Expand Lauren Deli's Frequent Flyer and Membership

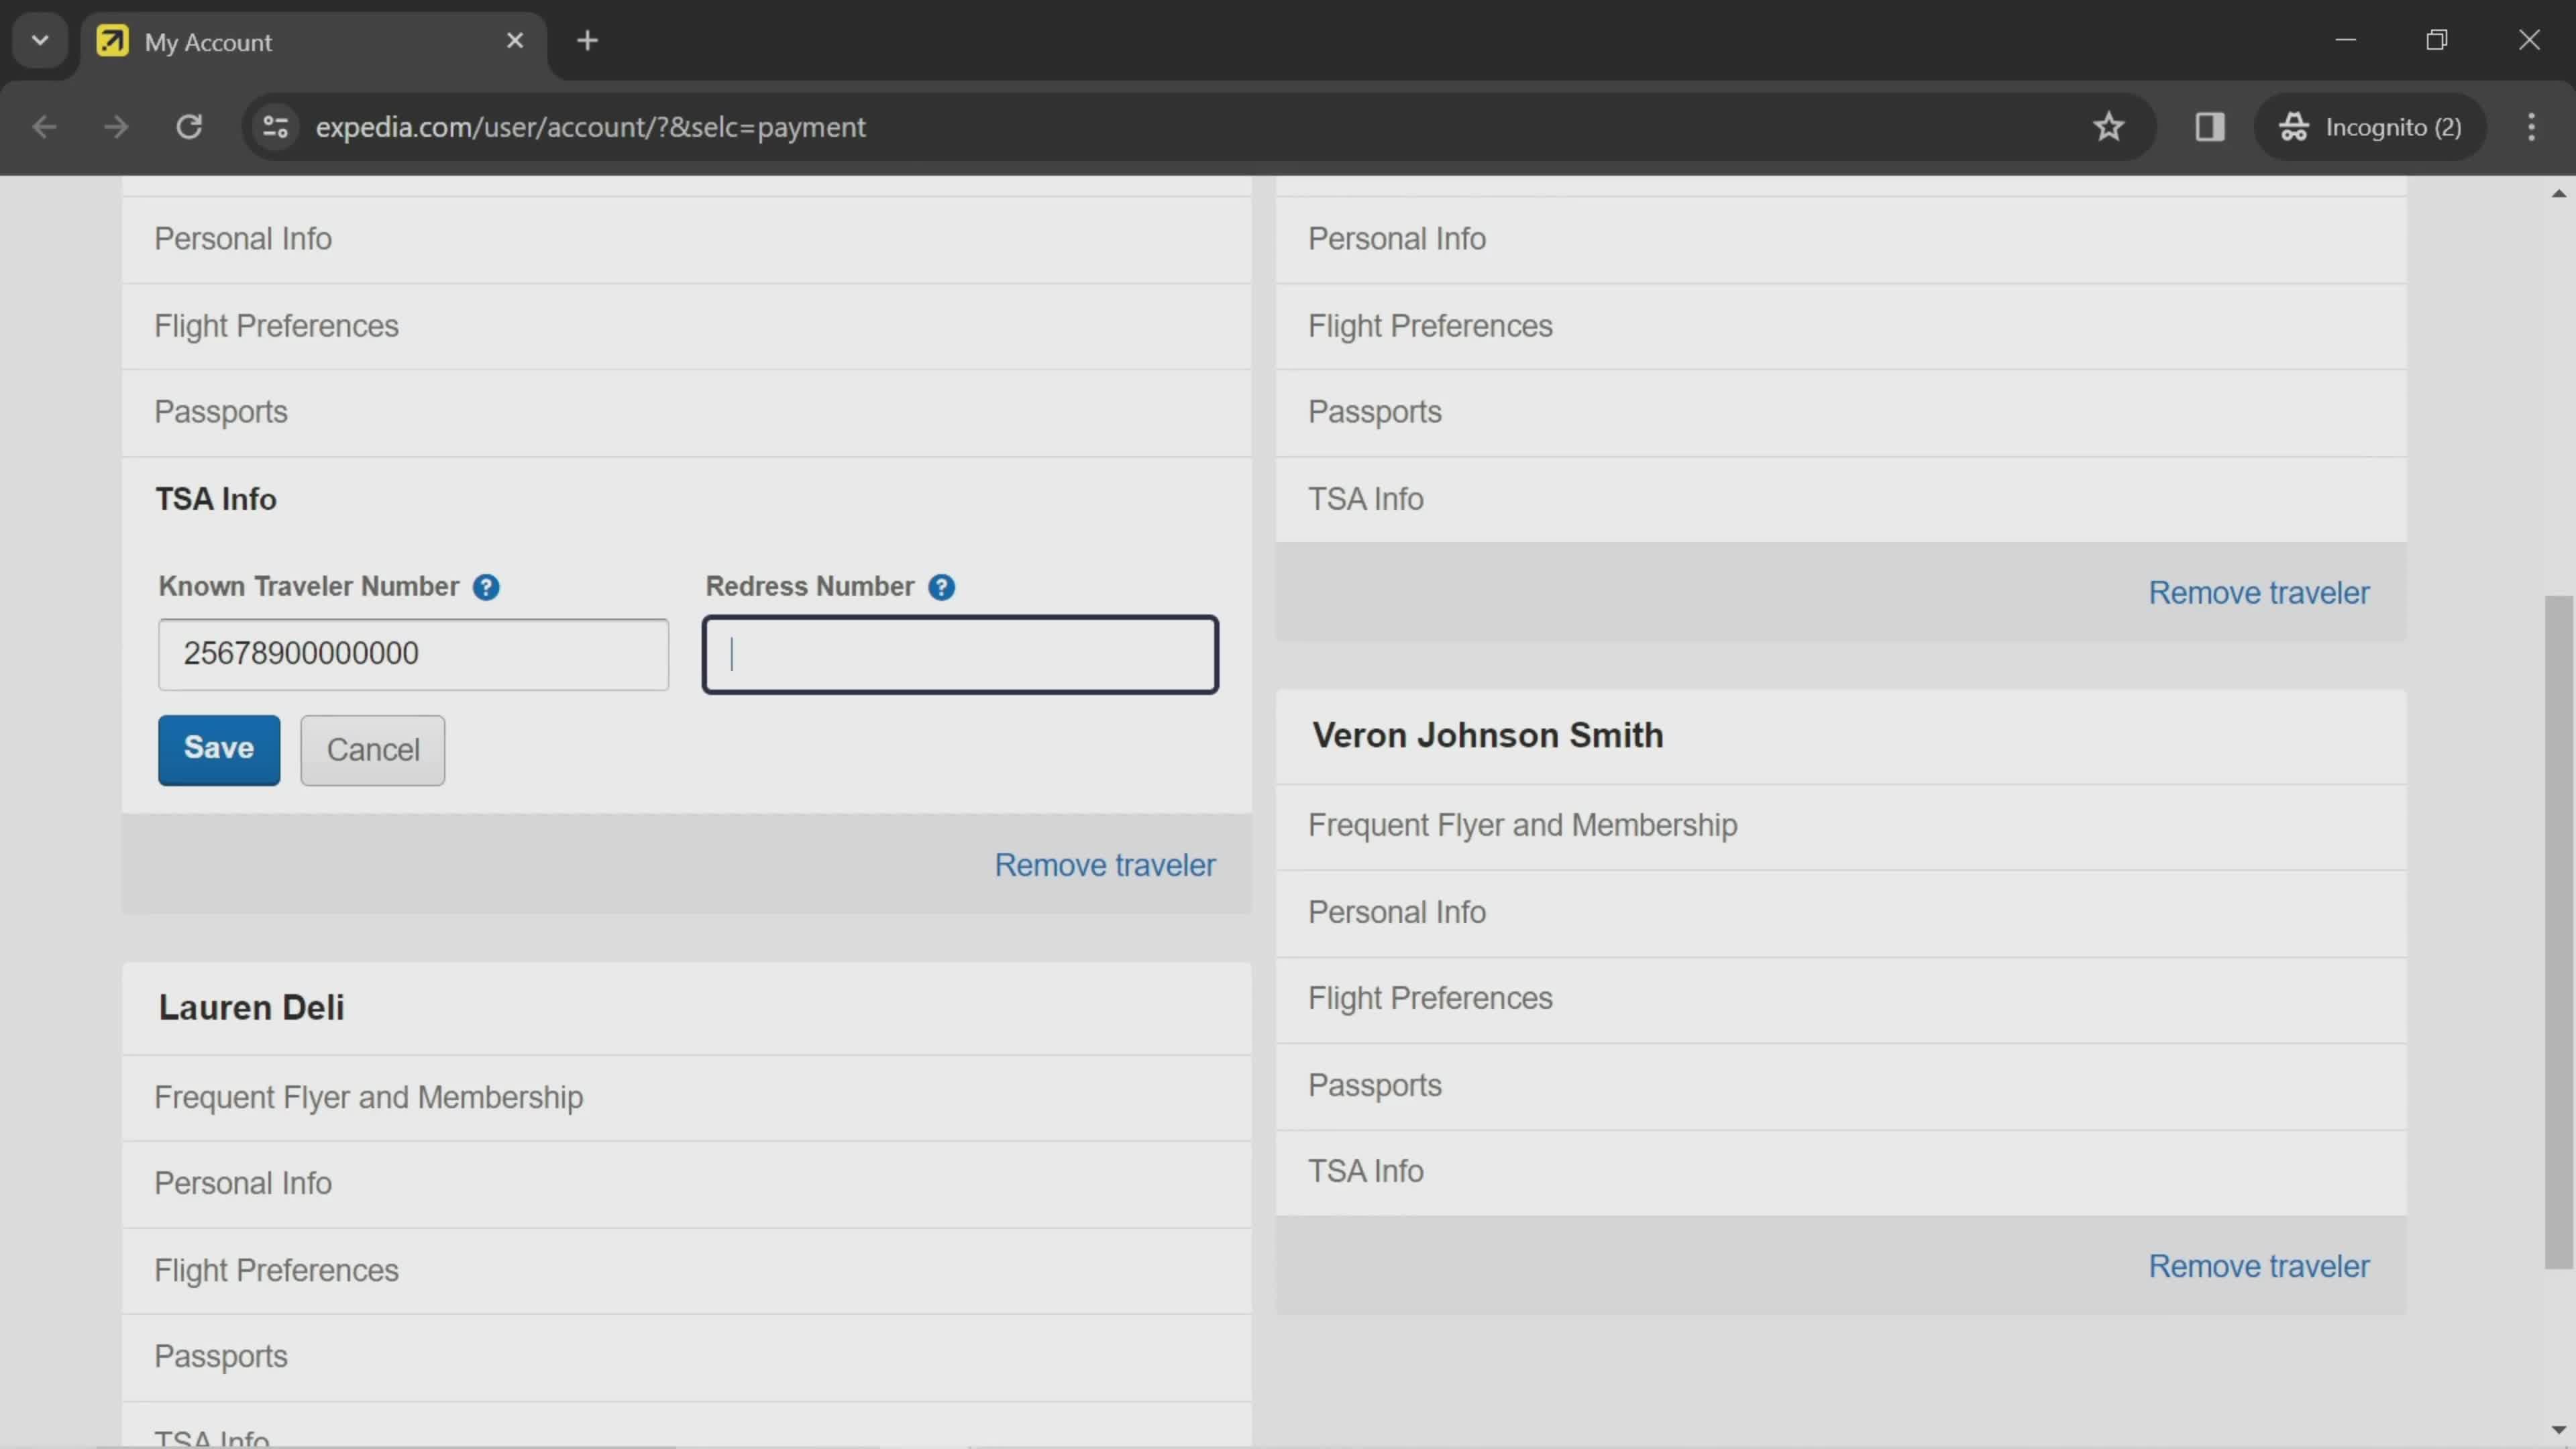(x=686, y=1098)
